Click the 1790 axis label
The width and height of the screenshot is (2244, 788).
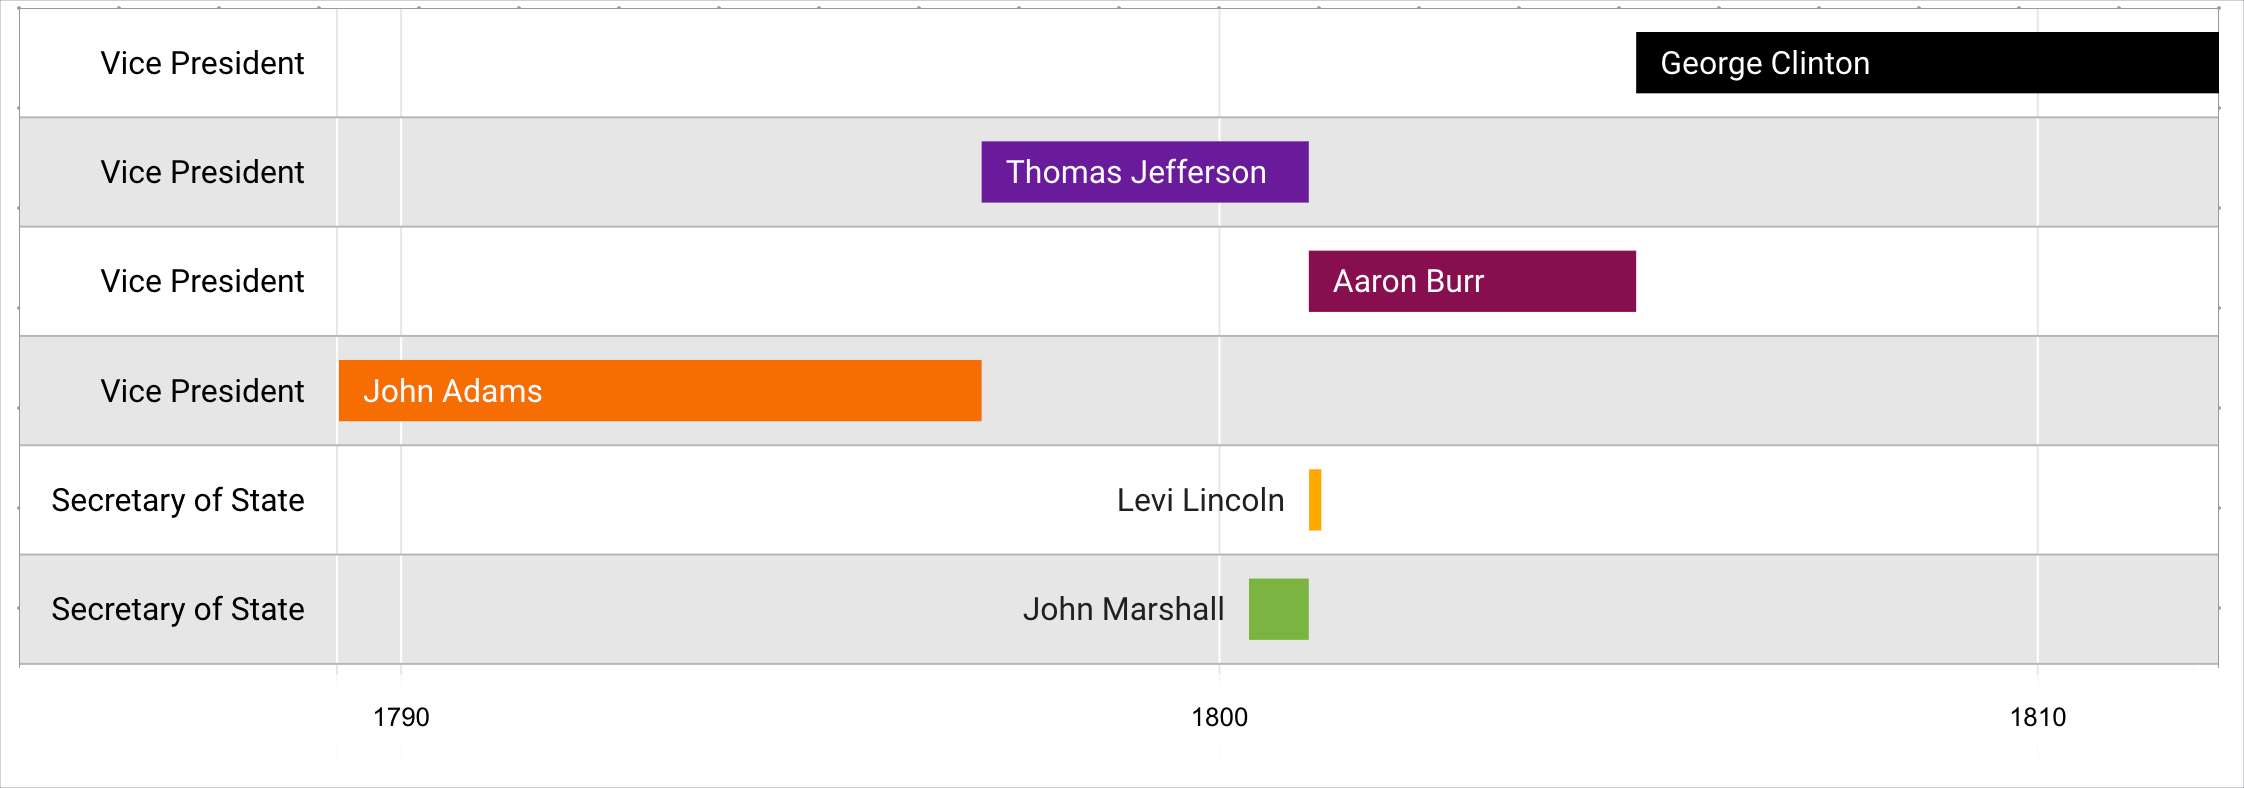(401, 717)
